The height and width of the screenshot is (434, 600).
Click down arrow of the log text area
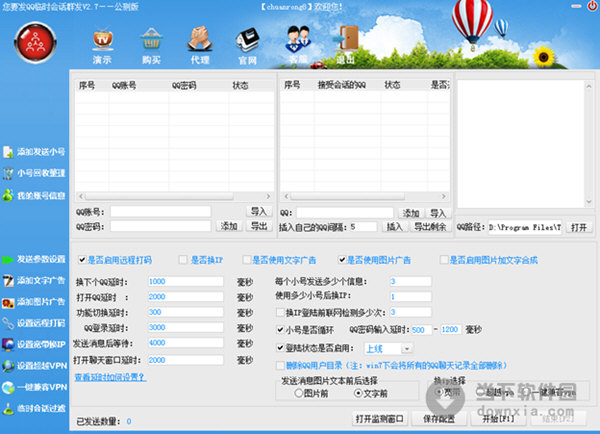589,202
